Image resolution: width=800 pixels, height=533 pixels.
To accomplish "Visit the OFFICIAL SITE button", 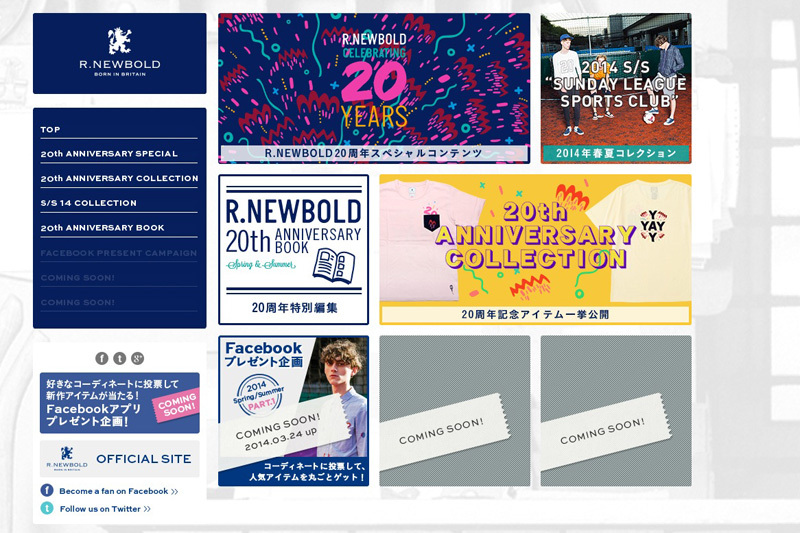I will coord(119,459).
